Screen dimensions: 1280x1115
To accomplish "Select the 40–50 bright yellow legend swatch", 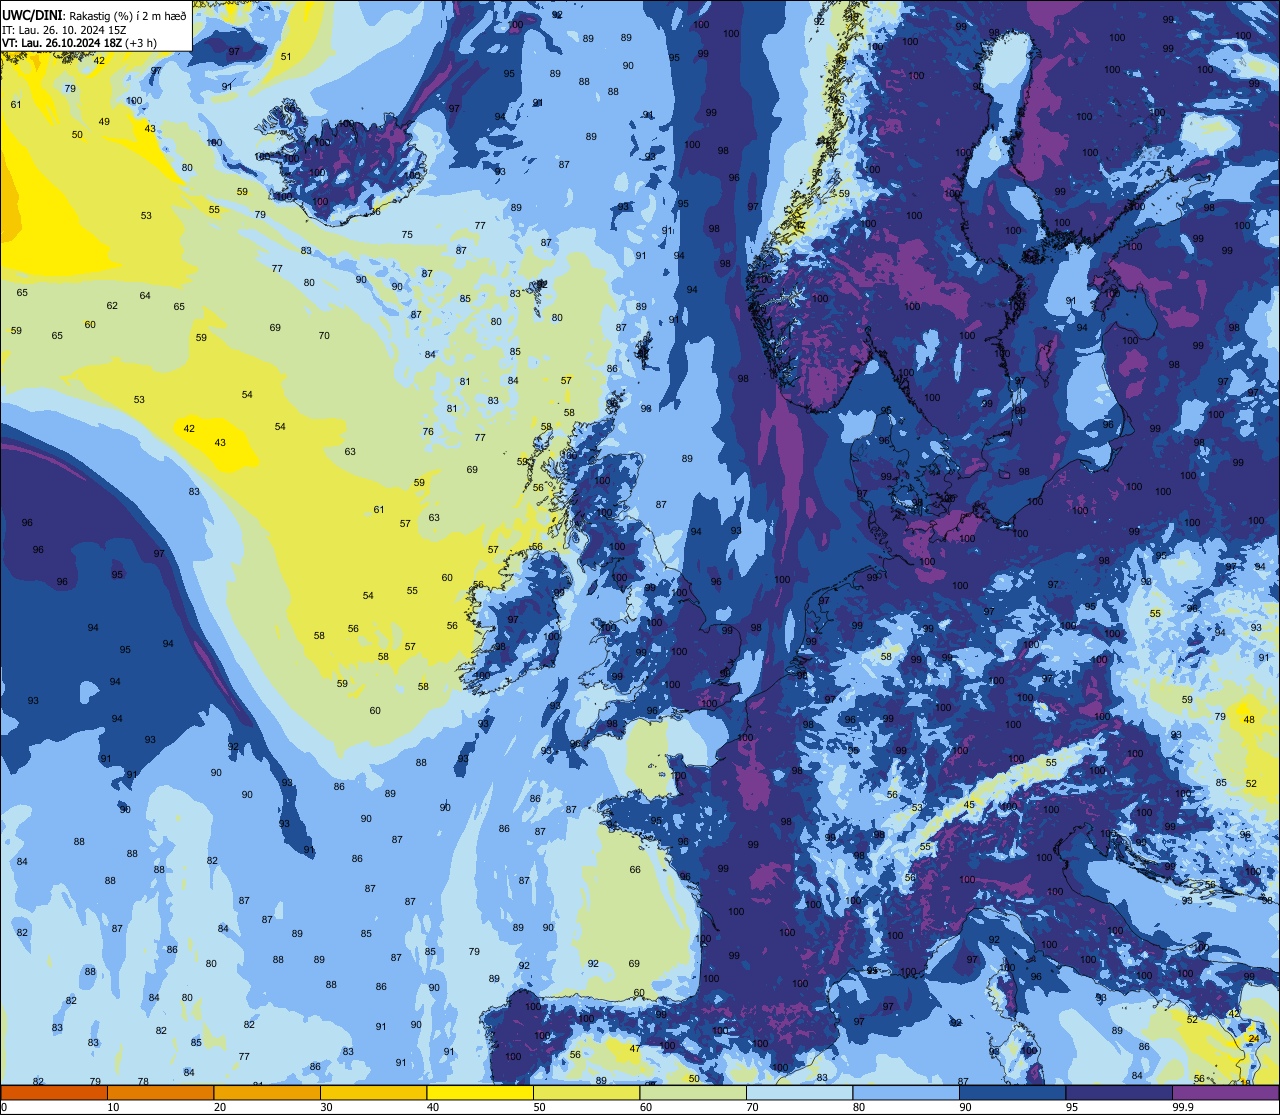I will 480,1092.
